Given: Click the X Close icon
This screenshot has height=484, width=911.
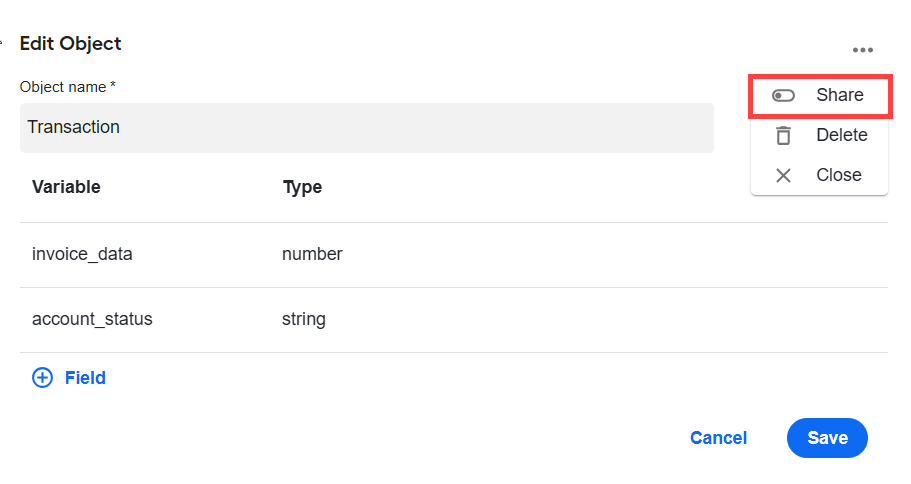Looking at the screenshot, I should pyautogui.click(x=783, y=175).
